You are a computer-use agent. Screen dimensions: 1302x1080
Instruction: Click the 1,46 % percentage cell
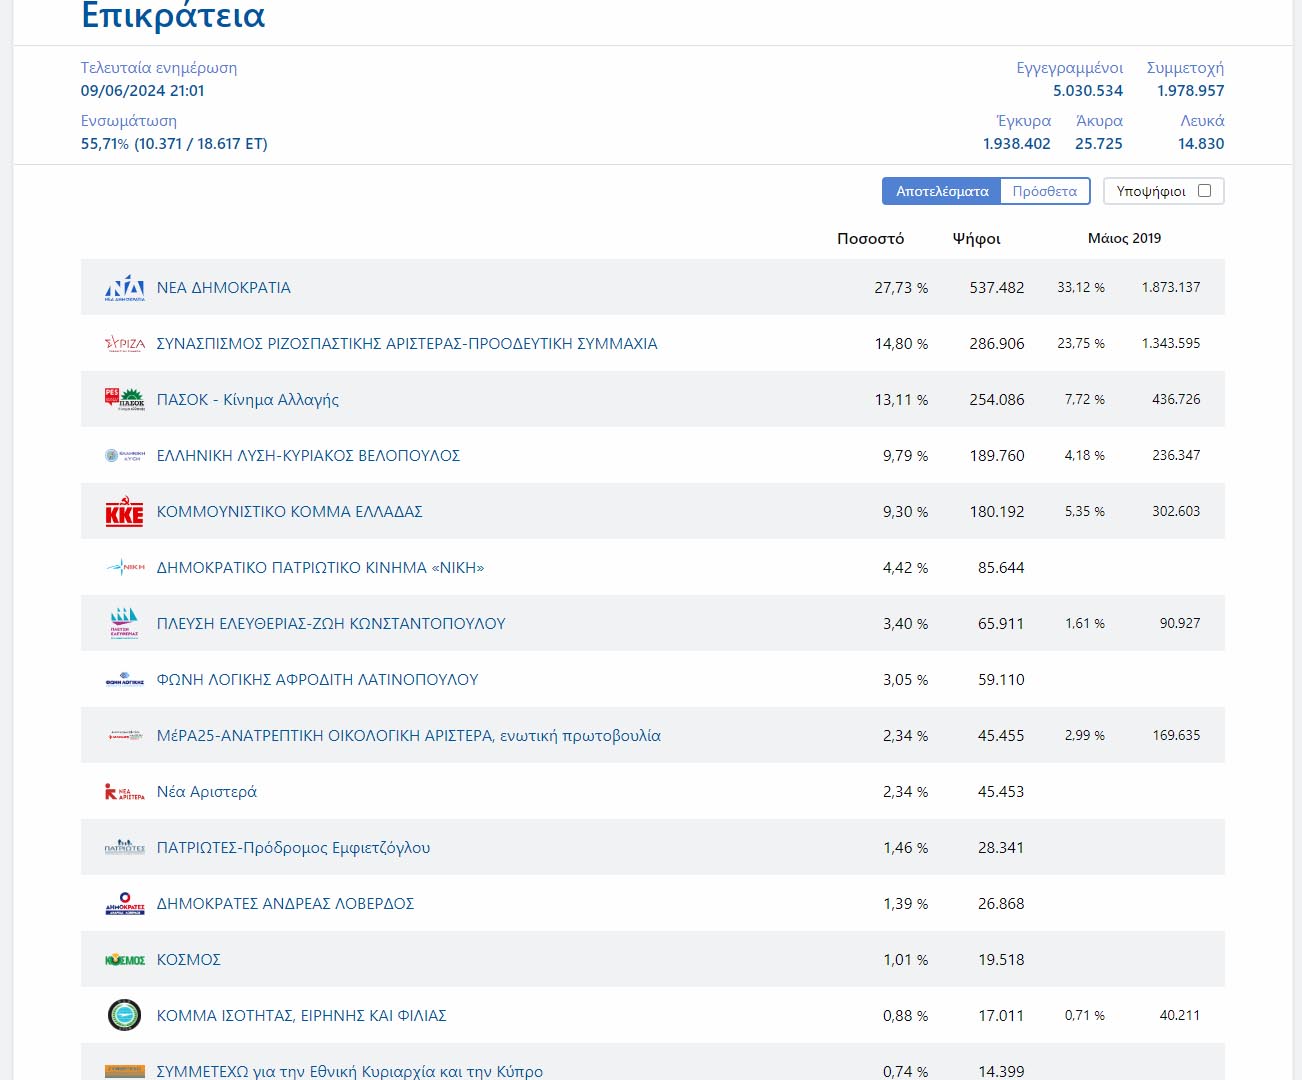click(x=905, y=848)
